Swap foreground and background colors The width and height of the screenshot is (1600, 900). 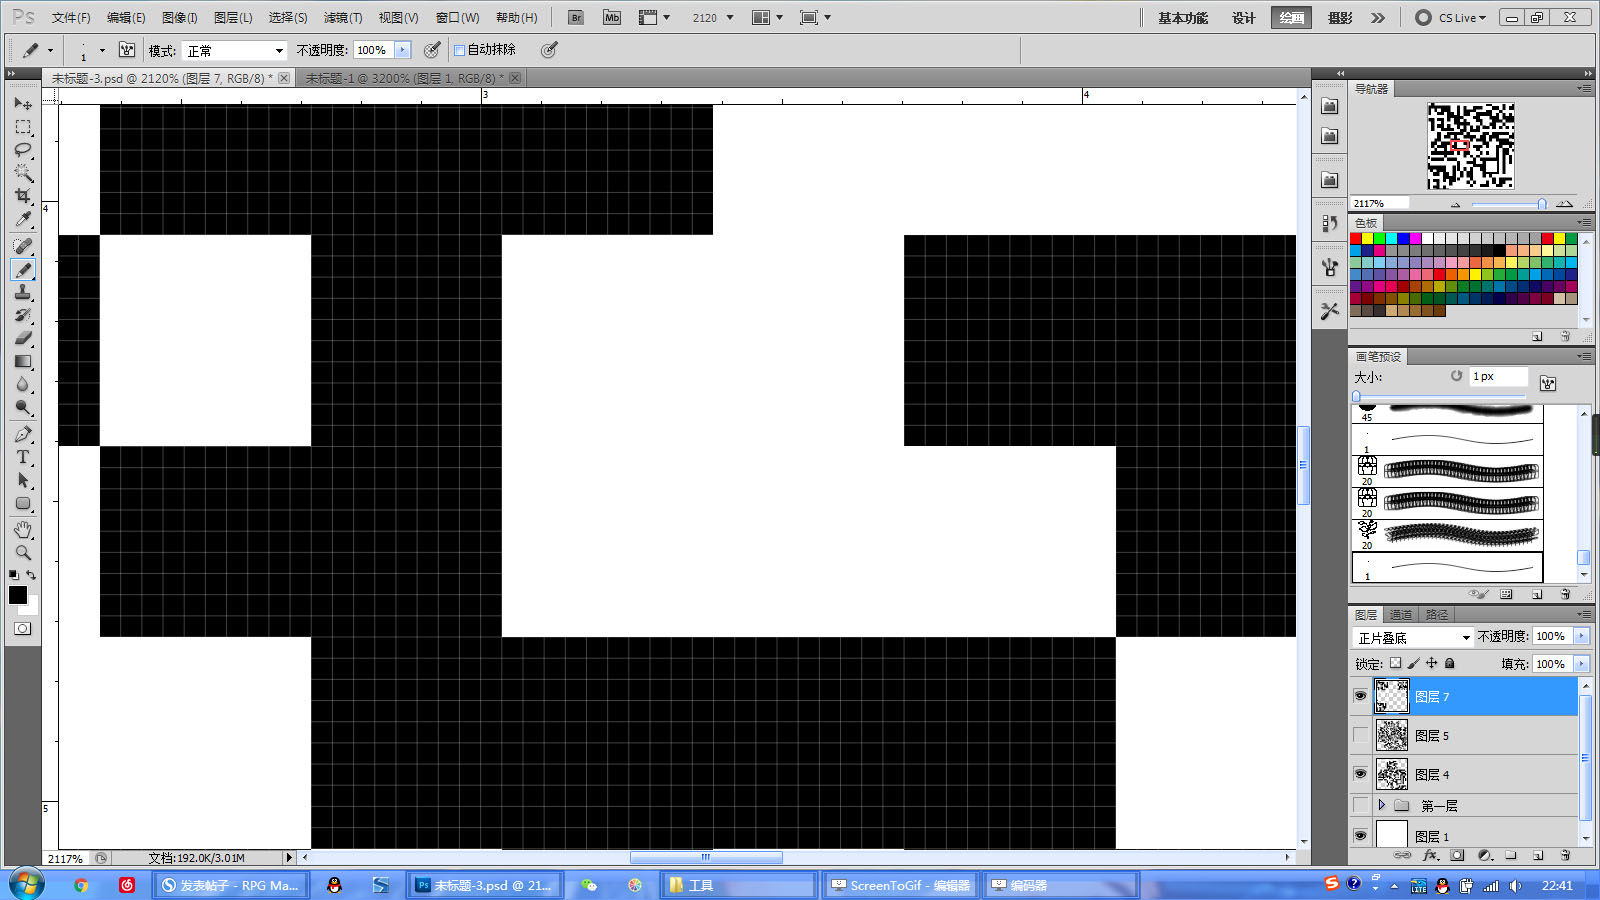[31, 575]
